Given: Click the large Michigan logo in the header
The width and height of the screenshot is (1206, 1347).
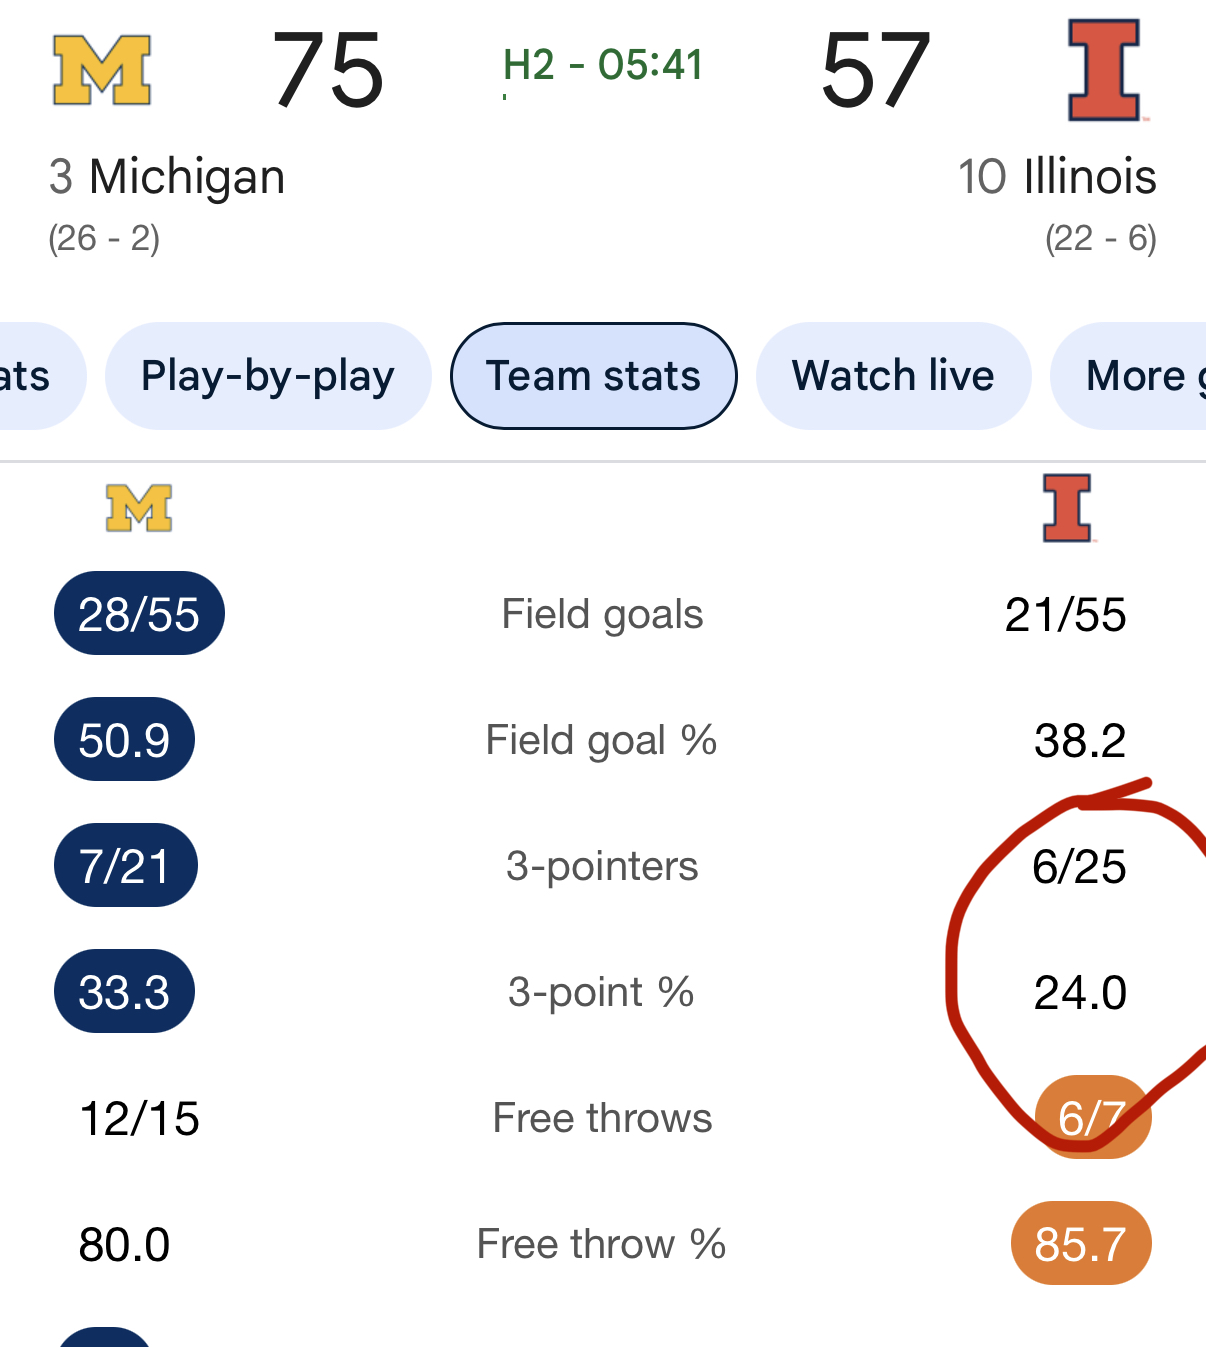Looking at the screenshot, I should (x=102, y=70).
